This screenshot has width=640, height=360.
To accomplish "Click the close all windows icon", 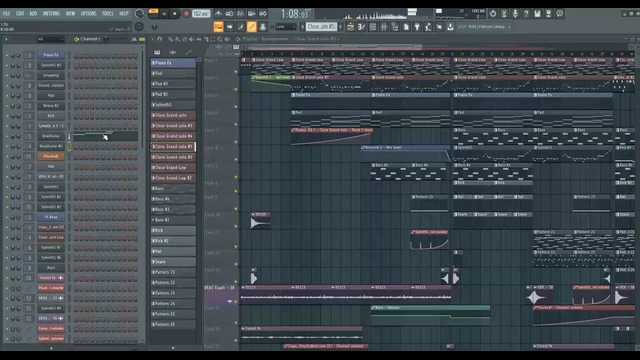I will [x=439, y=27].
